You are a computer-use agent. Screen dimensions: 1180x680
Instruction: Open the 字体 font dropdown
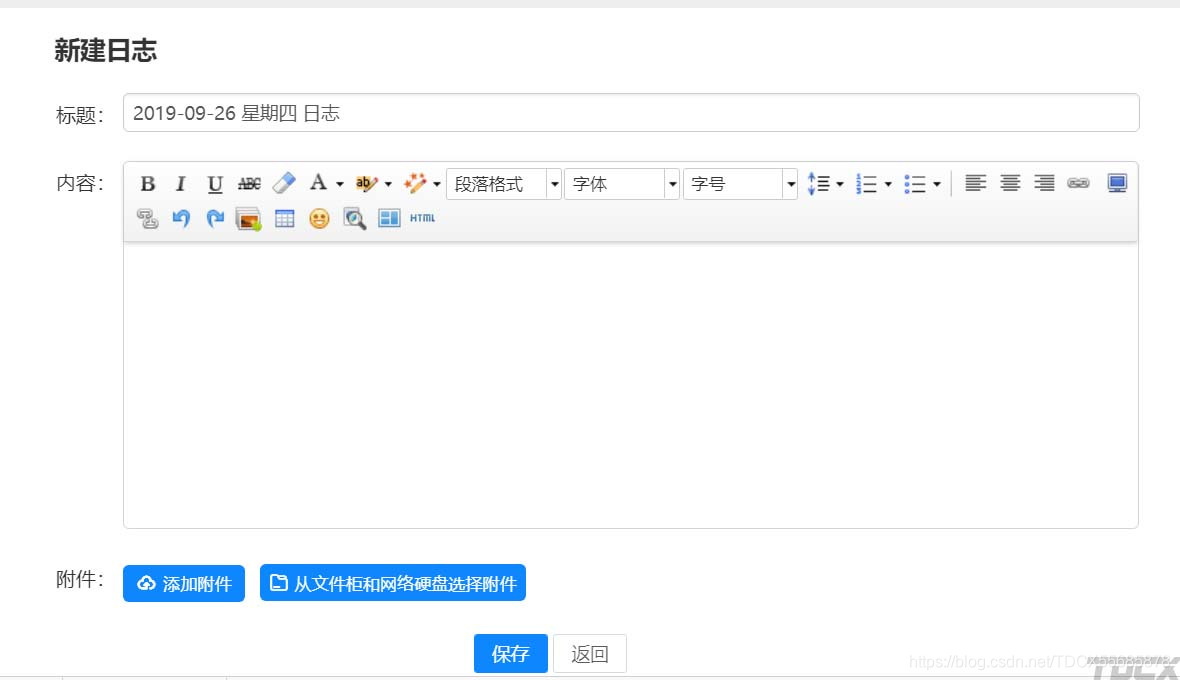click(622, 184)
